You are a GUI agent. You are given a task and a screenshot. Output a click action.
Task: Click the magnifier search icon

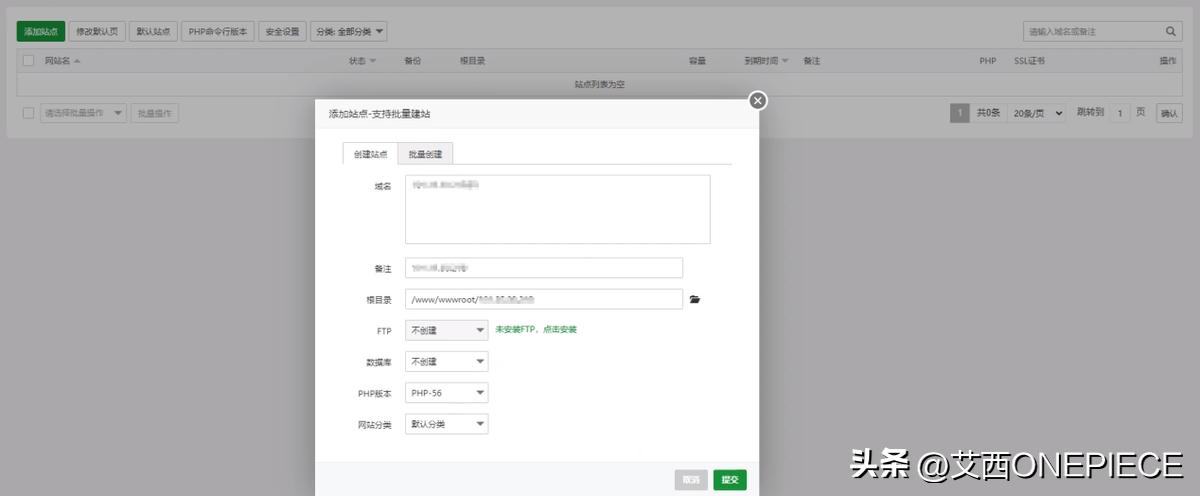1173,31
